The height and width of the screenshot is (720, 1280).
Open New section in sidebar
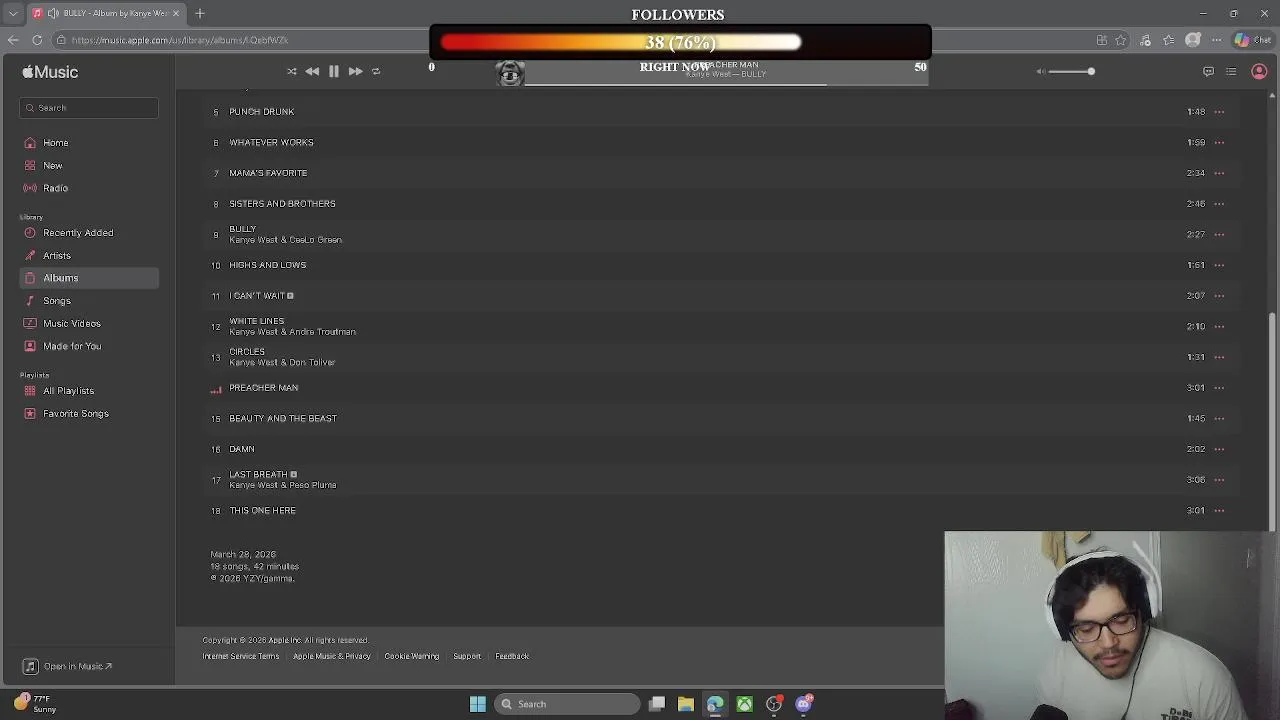(x=53, y=166)
